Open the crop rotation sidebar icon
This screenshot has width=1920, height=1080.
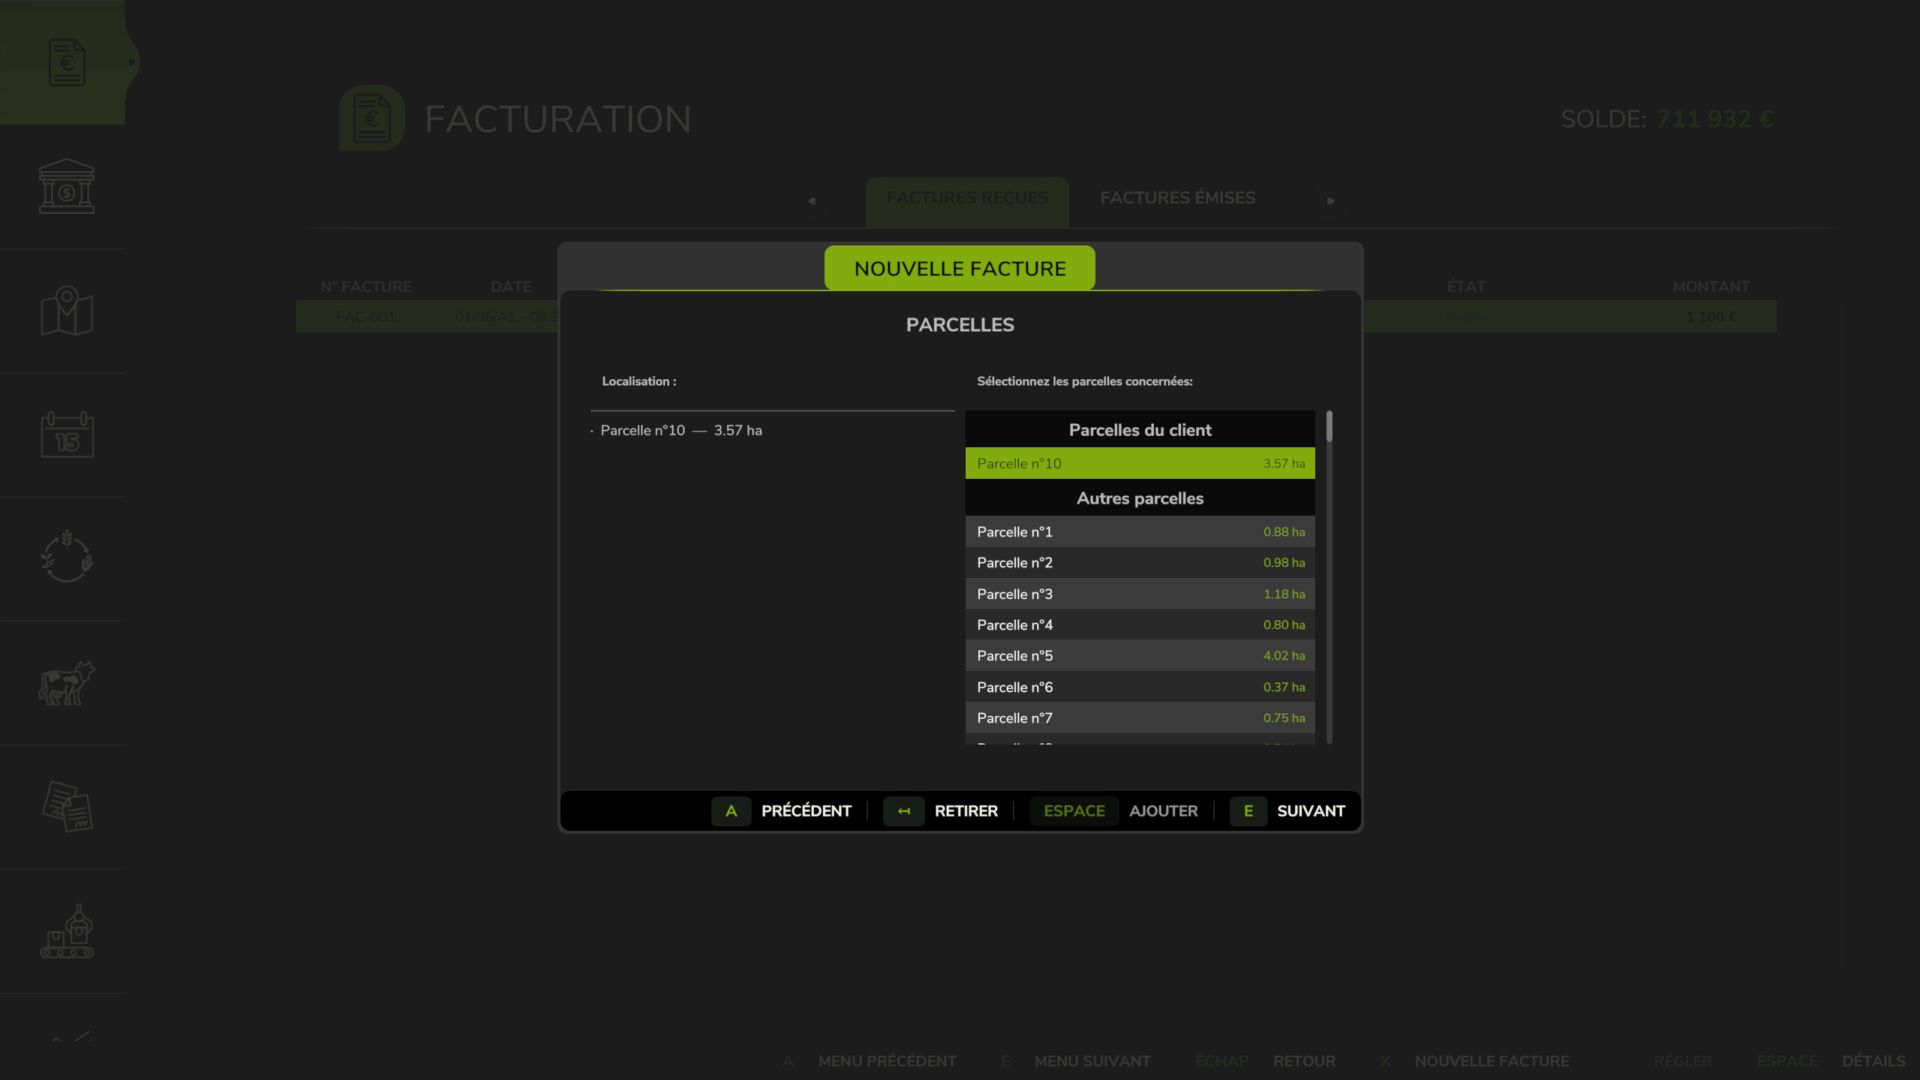(66, 557)
